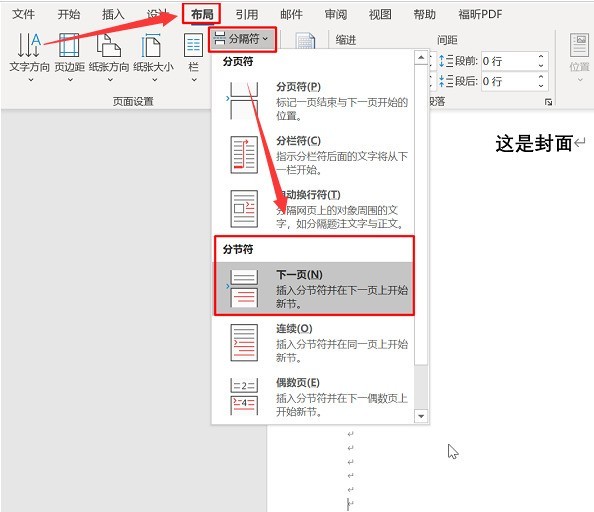This screenshot has height=512, width=594.
Task: Expand the 纸张大小 dropdown chevron
Action: tap(154, 80)
